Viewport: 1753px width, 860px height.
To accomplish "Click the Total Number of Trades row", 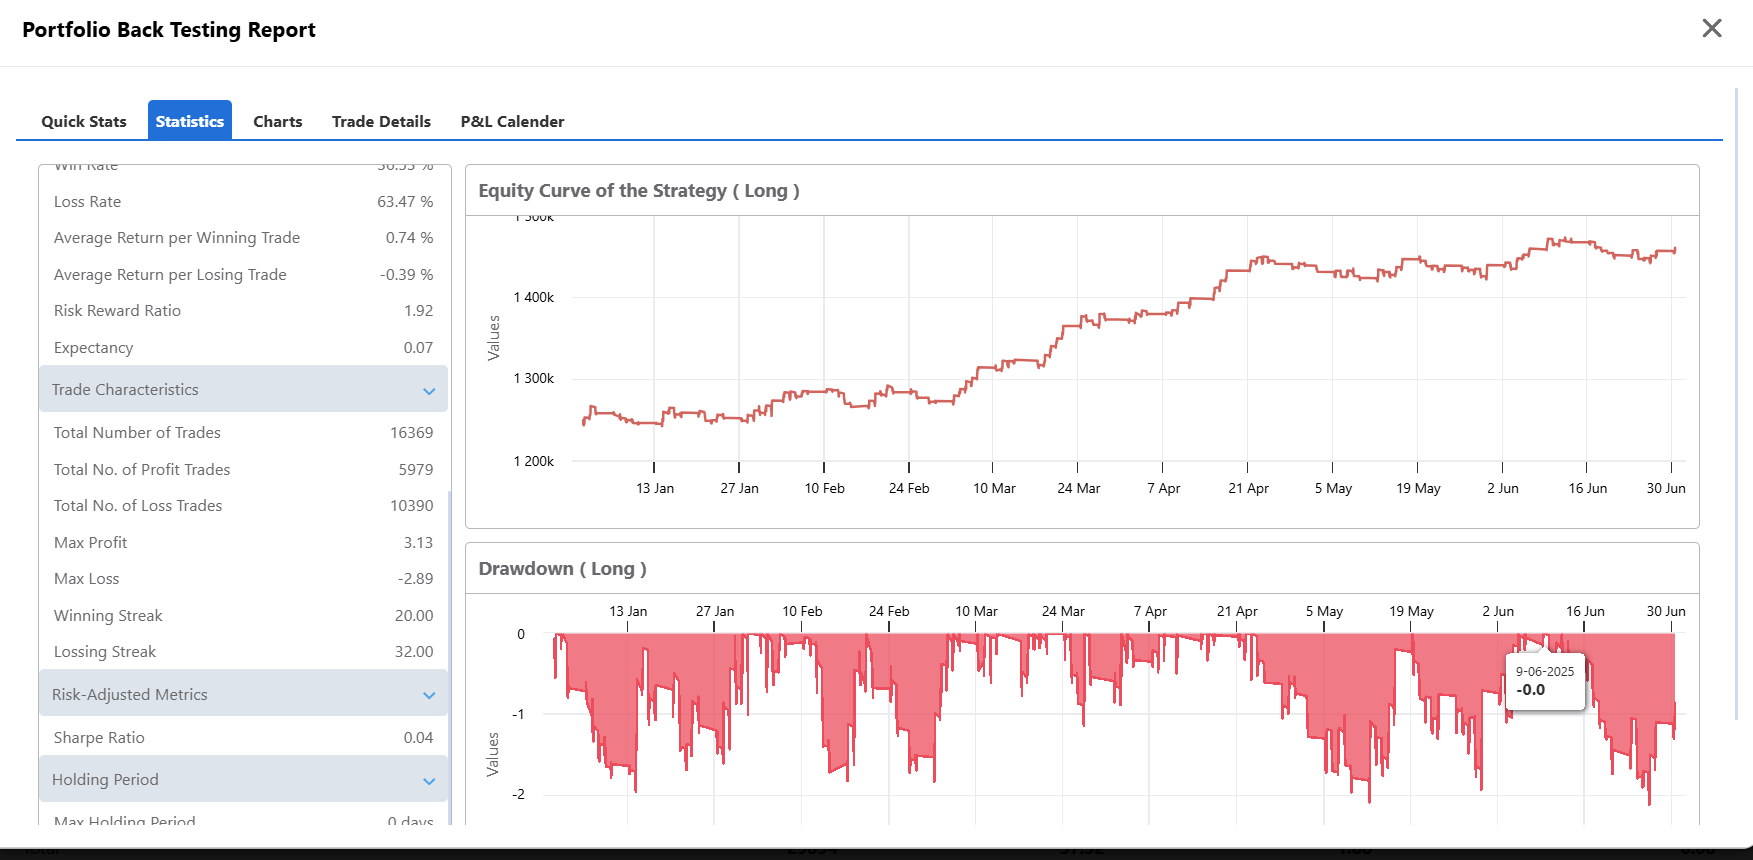I will (243, 433).
